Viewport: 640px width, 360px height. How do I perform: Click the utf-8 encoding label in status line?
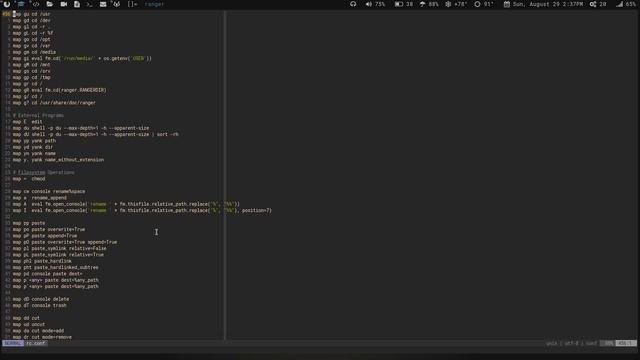click(x=571, y=343)
